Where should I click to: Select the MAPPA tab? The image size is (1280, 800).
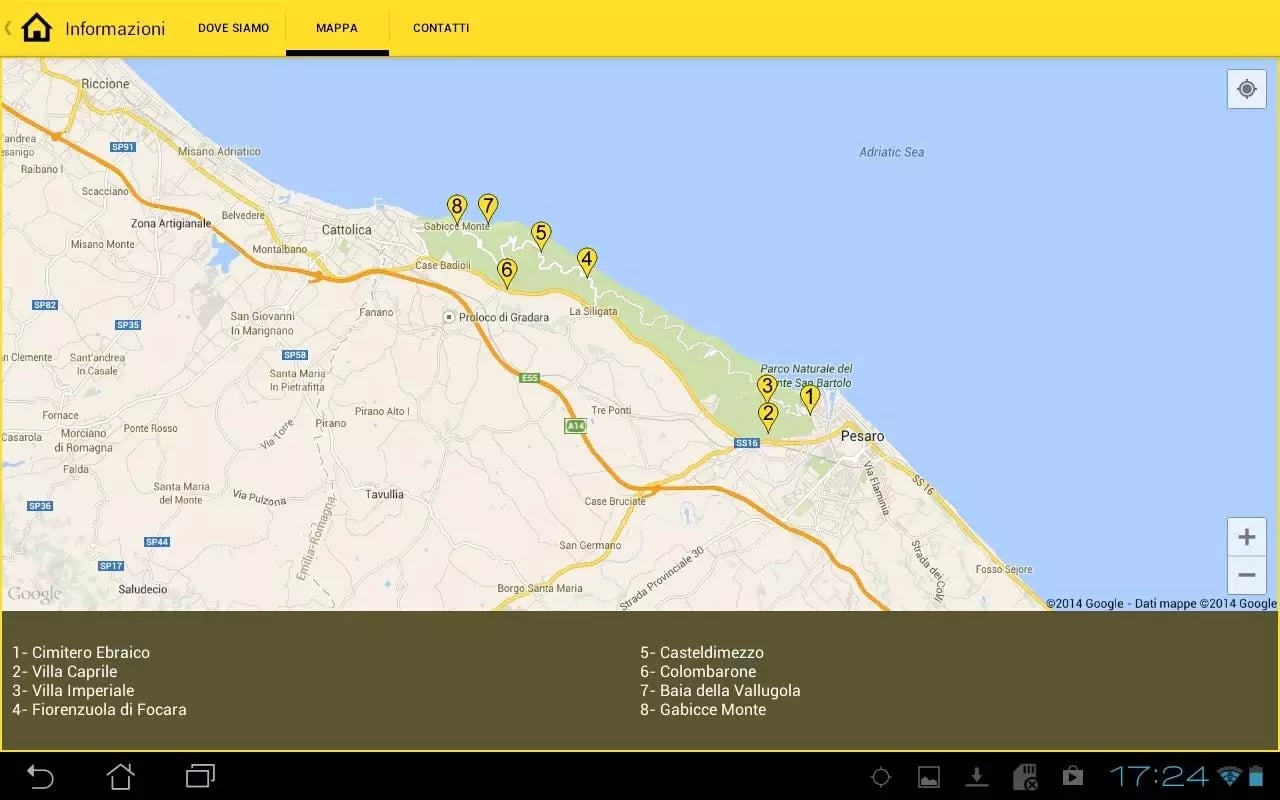(x=337, y=28)
